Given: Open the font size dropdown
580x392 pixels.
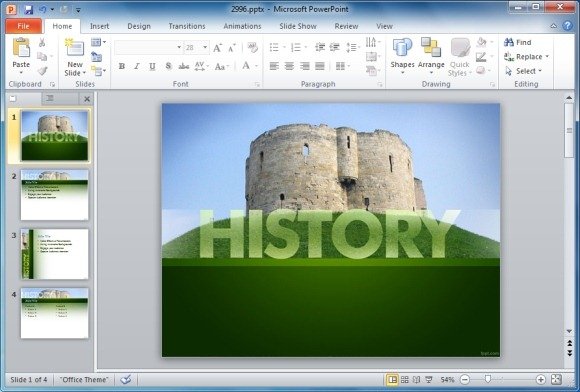Looking at the screenshot, I should 205,47.
